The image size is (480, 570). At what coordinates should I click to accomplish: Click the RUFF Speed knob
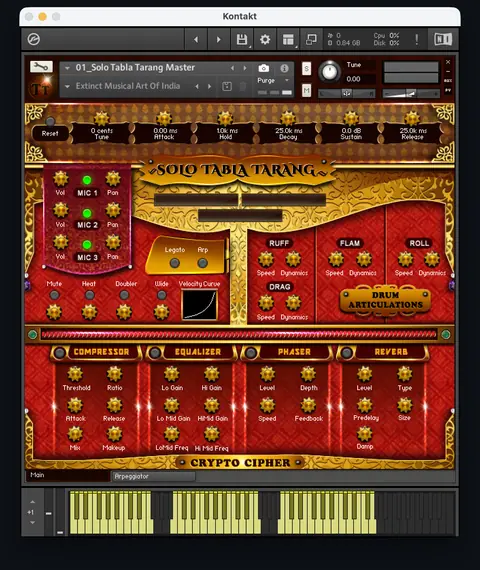(266, 259)
